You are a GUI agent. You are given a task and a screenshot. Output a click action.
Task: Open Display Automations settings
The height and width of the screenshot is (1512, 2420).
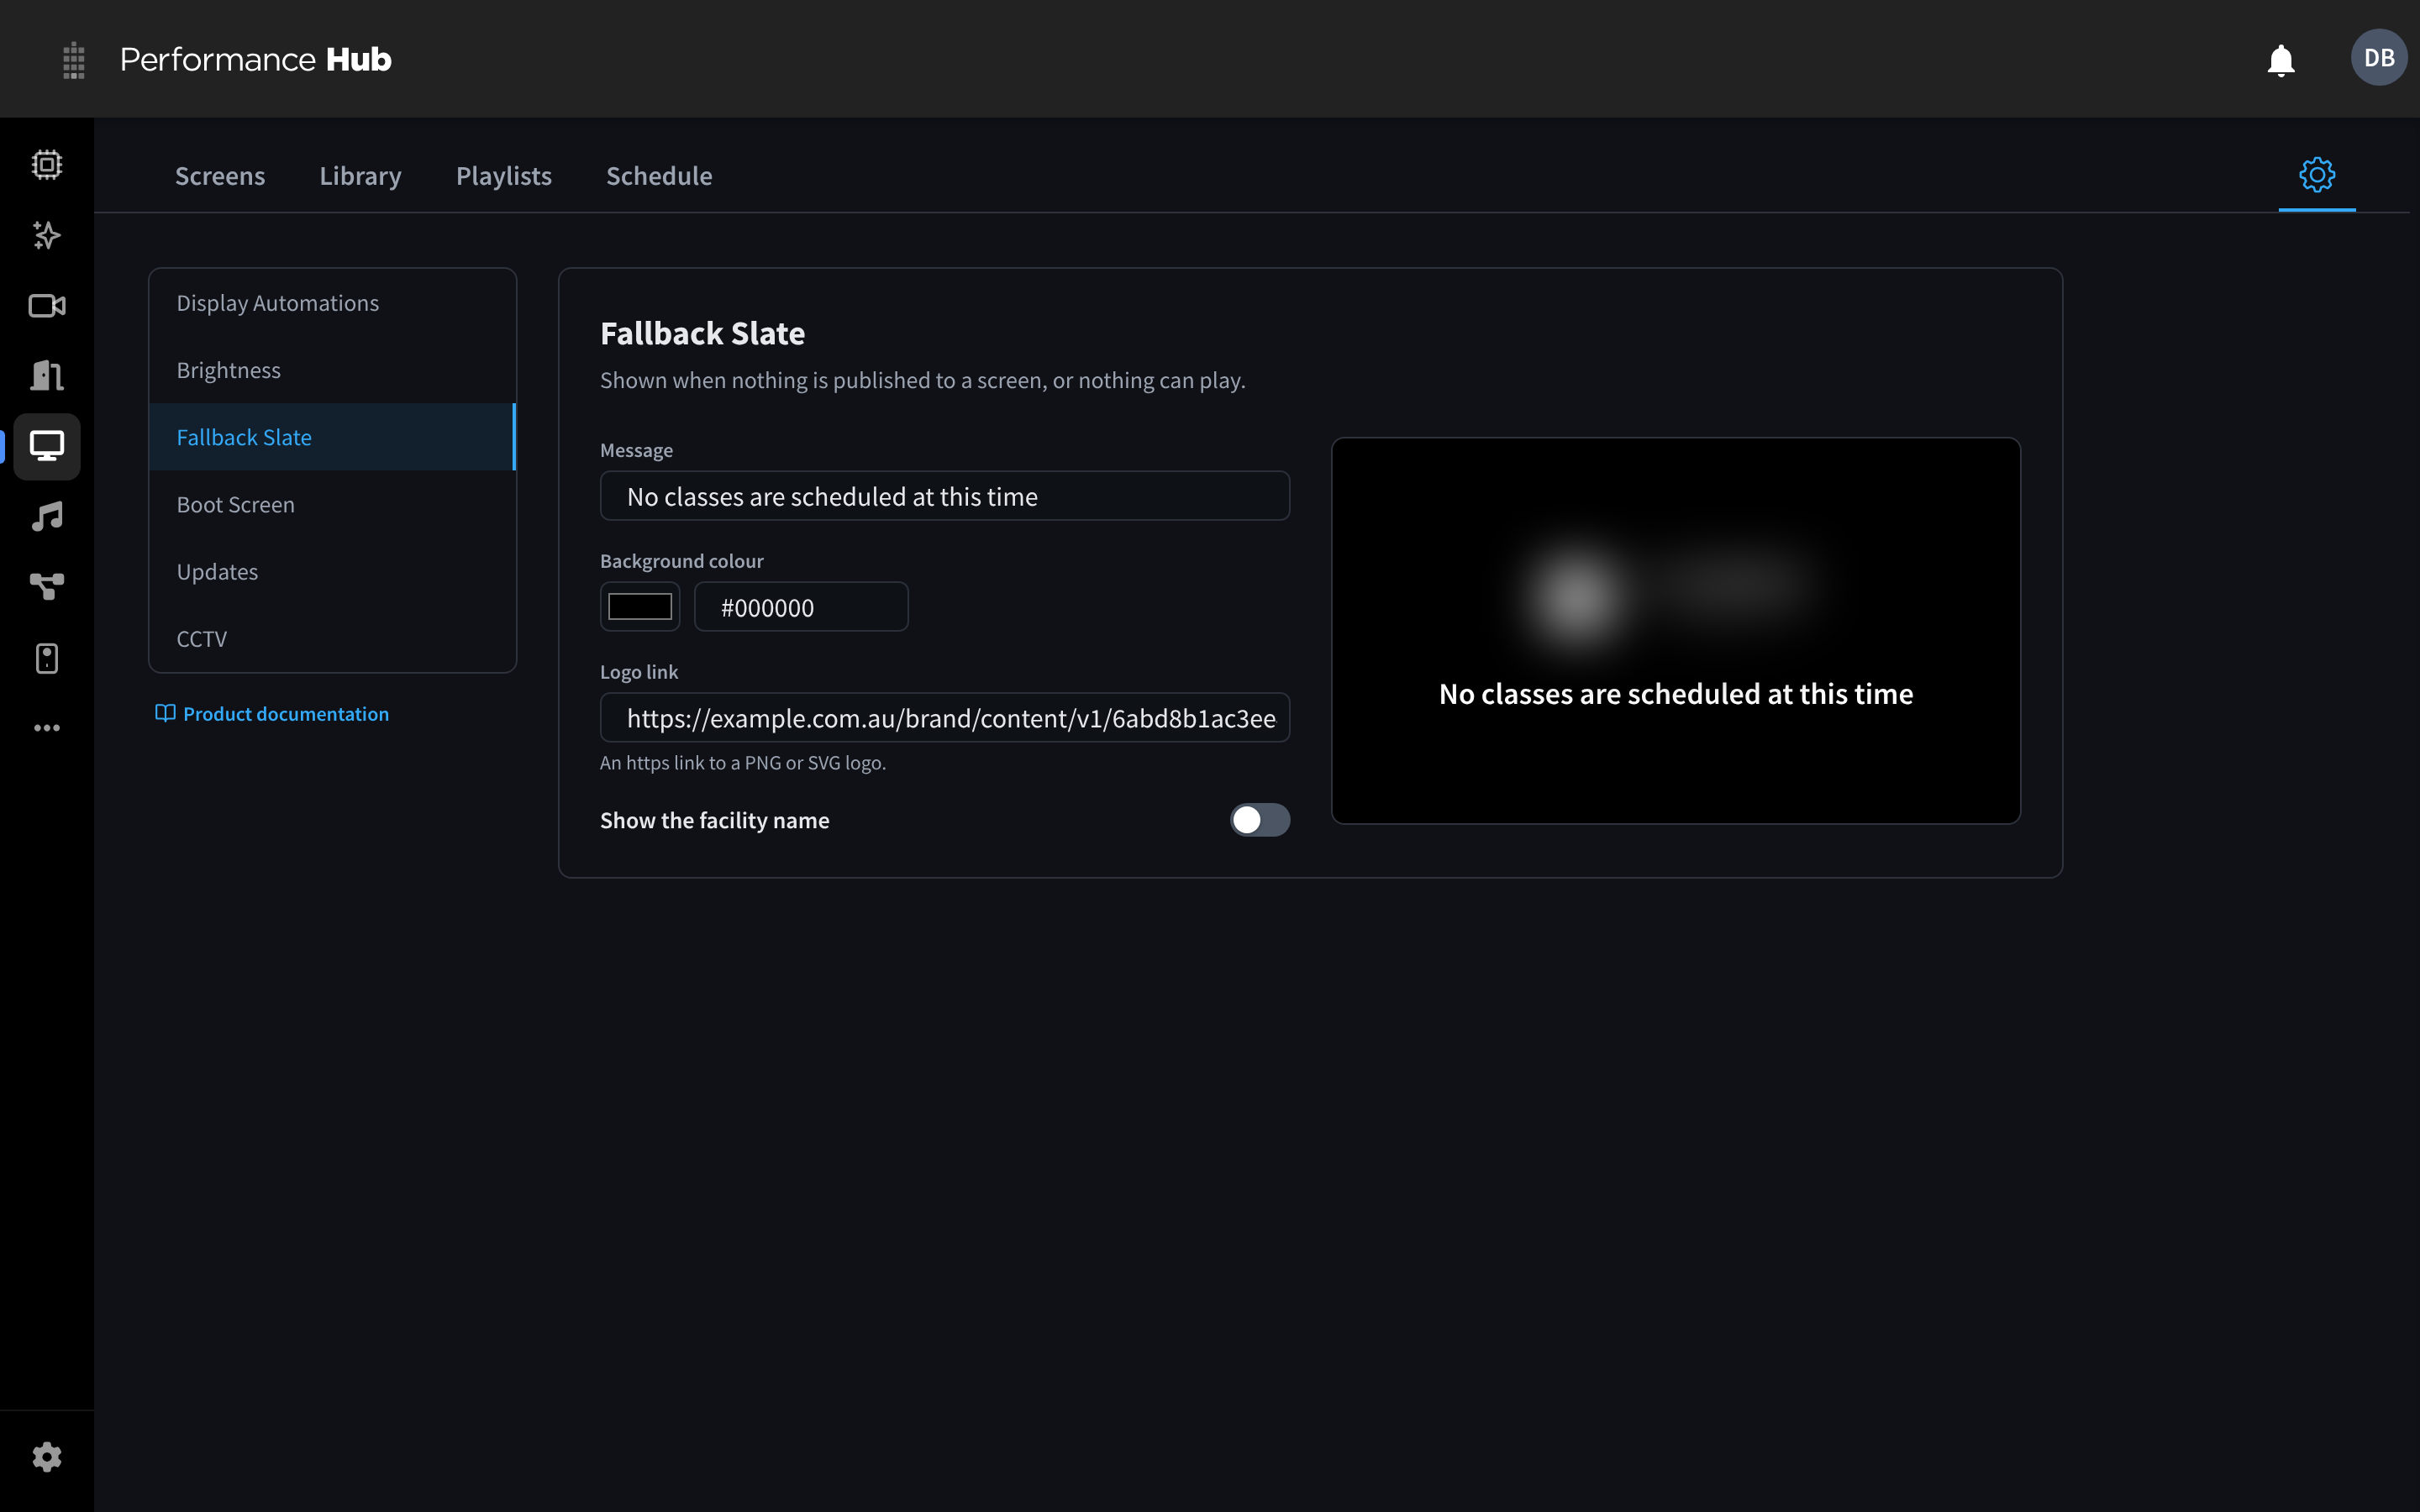pos(332,303)
